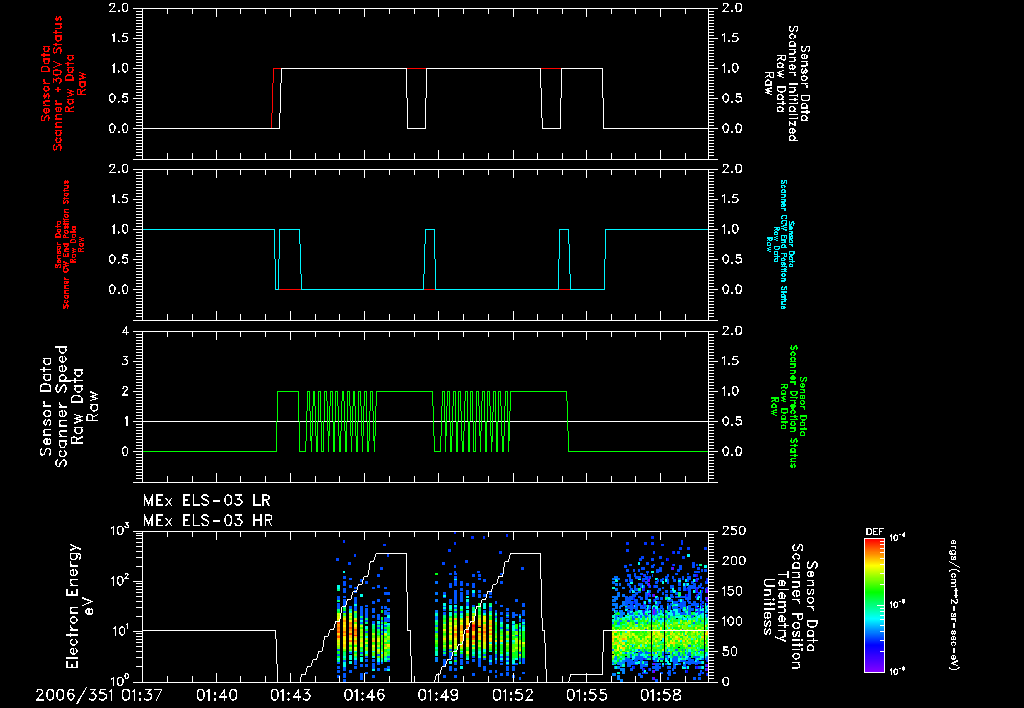Click the red top of the DEF color bar
Viewport: 1024px width, 708px height.
(874, 542)
